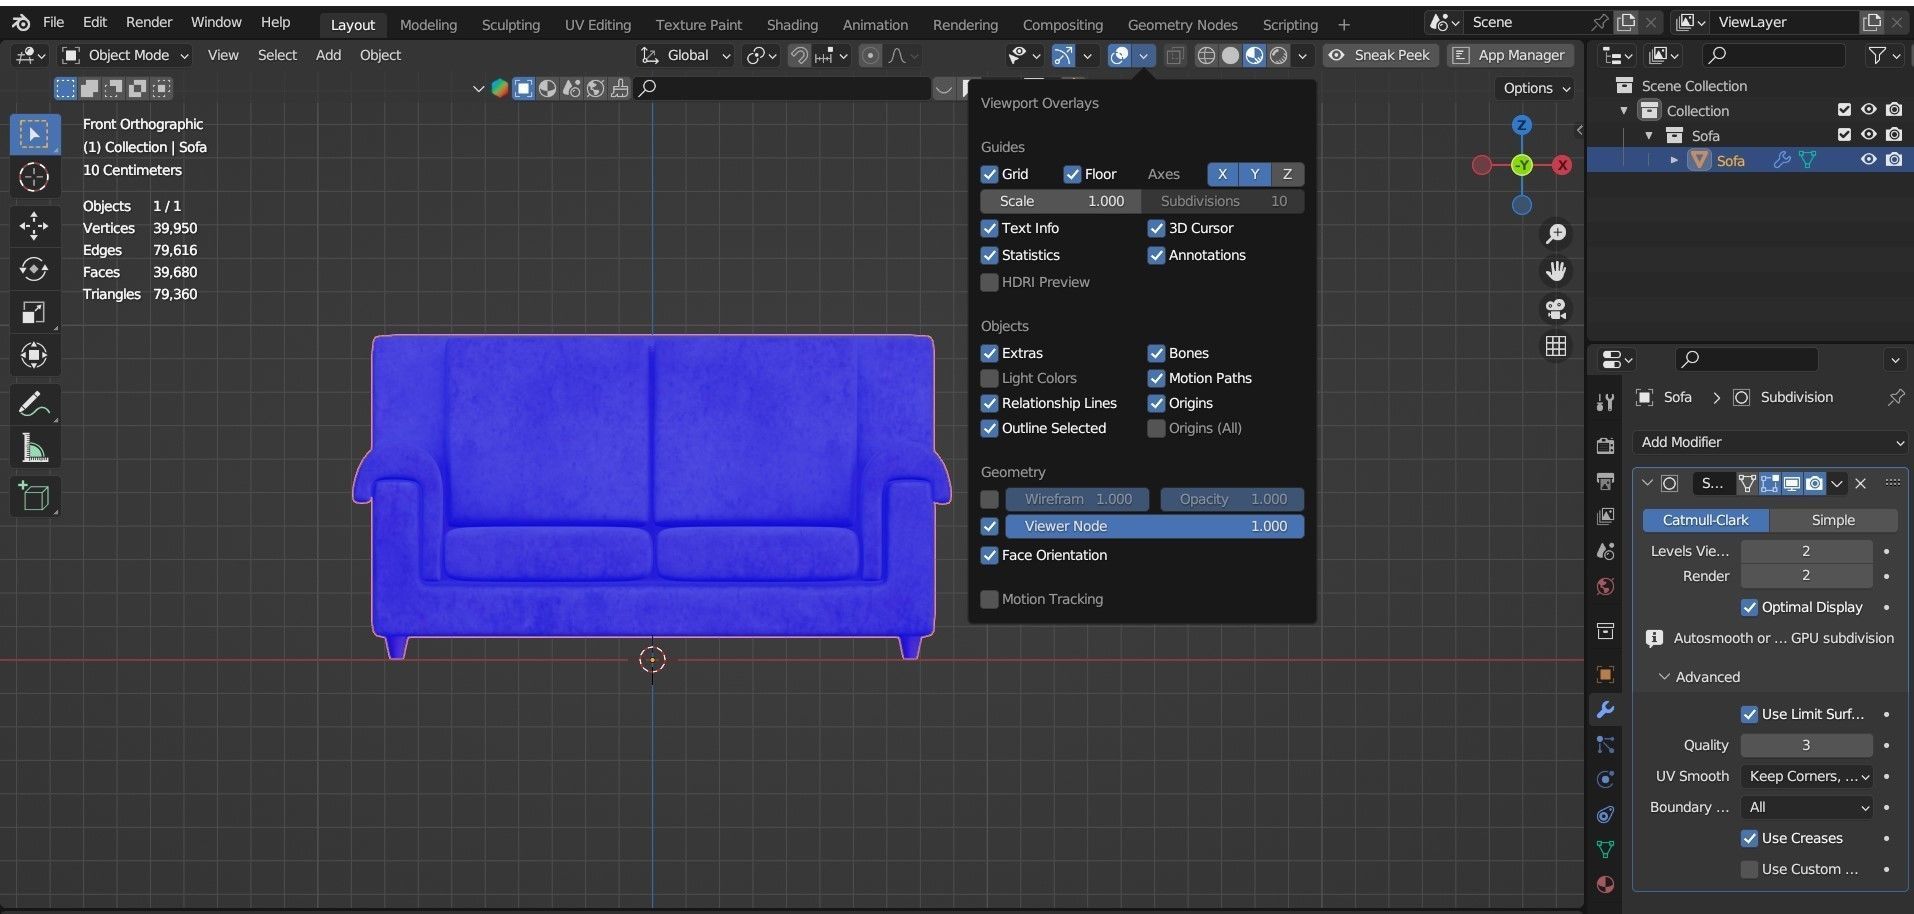Choose the Add Cube tool
Viewport: 1914px width, 914px height.
34,497
